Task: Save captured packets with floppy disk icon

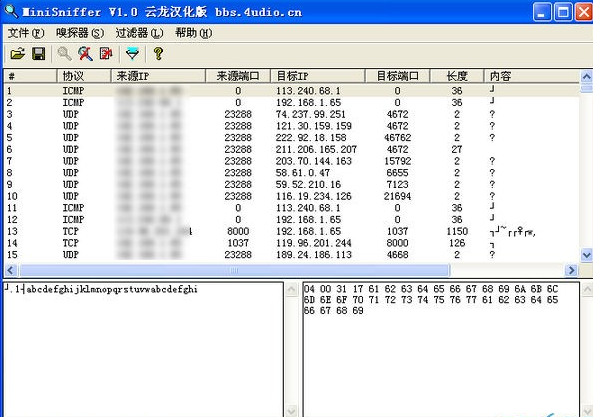Action: pos(39,54)
